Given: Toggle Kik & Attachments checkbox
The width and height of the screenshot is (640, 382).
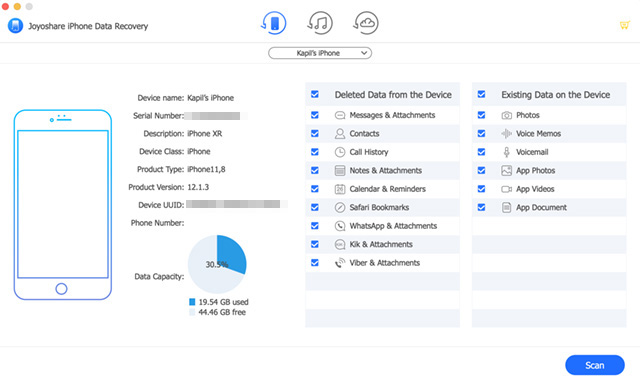Looking at the screenshot, I should tap(315, 244).
